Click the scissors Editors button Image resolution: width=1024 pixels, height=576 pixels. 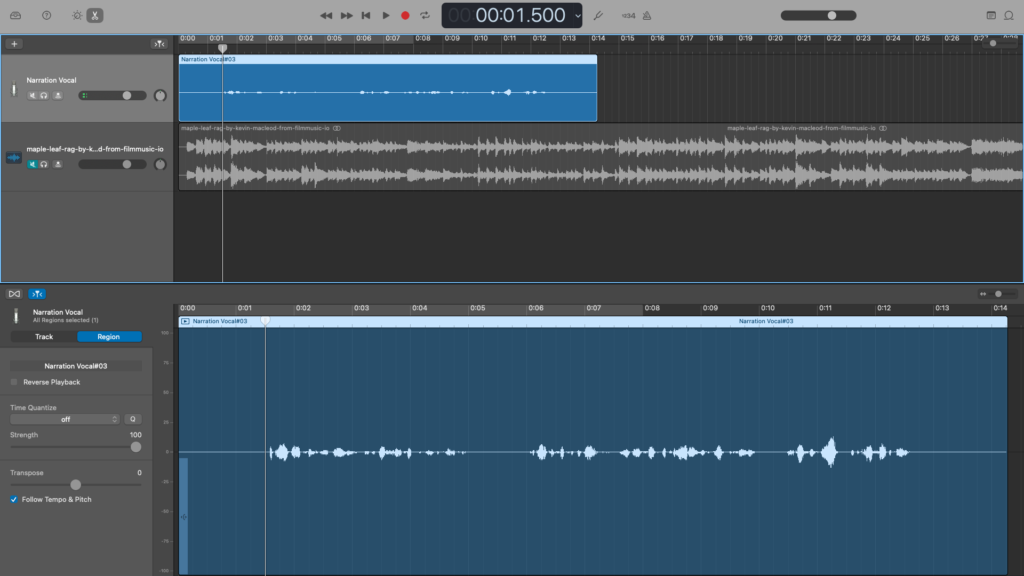point(95,15)
